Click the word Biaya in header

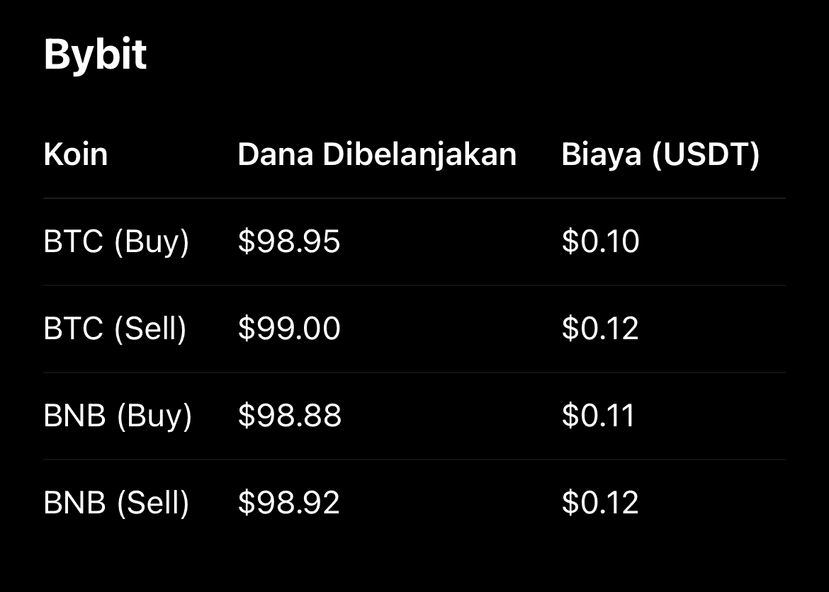tap(602, 155)
